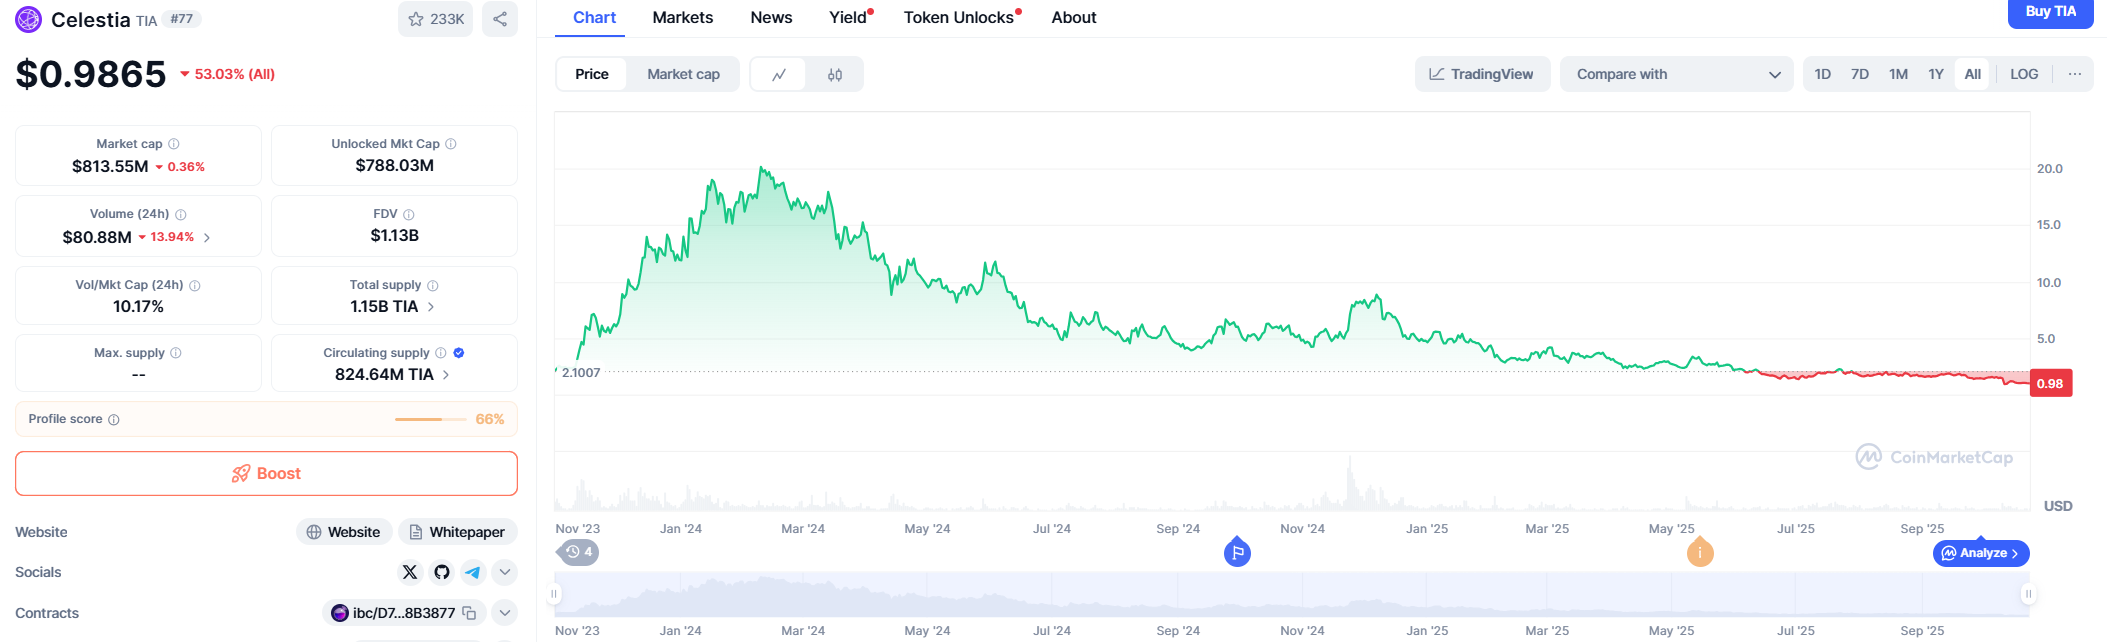Switch to candlestick chart view
Viewport: 2107px width, 642px height.
point(835,75)
